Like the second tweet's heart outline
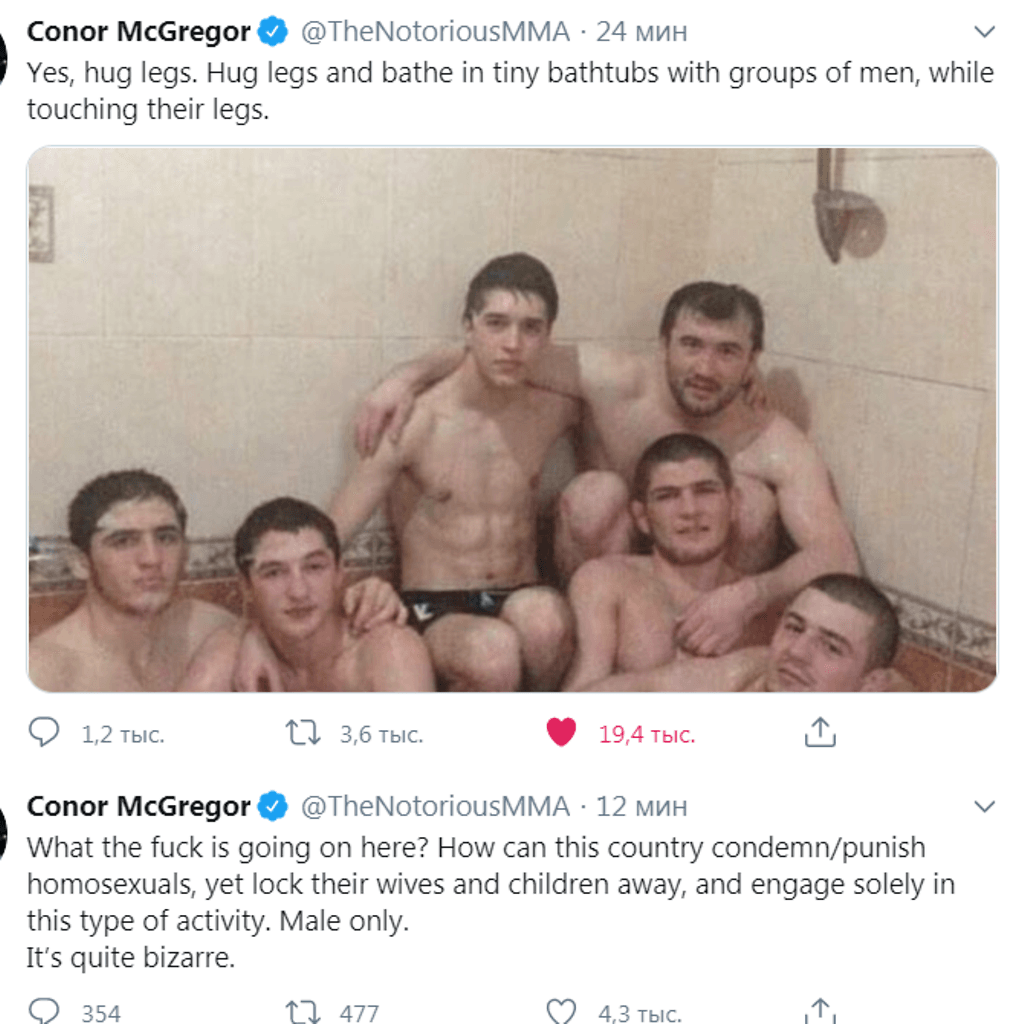 pyautogui.click(x=561, y=1012)
